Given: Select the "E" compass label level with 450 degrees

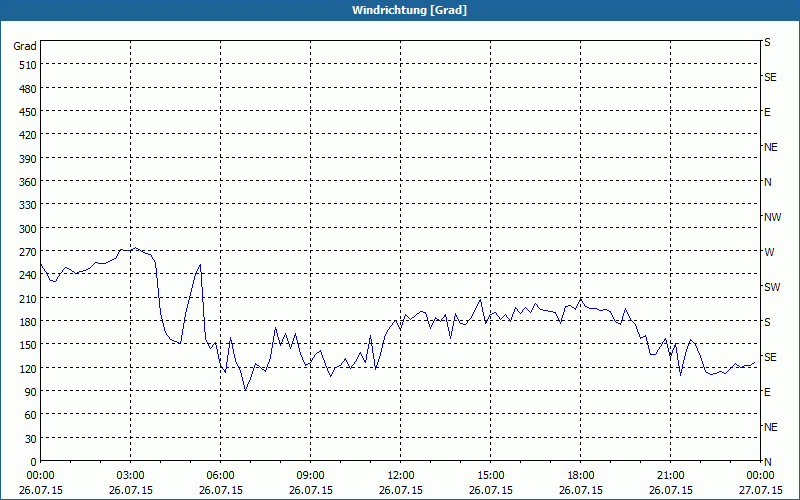Looking at the screenshot, I should point(767,112).
